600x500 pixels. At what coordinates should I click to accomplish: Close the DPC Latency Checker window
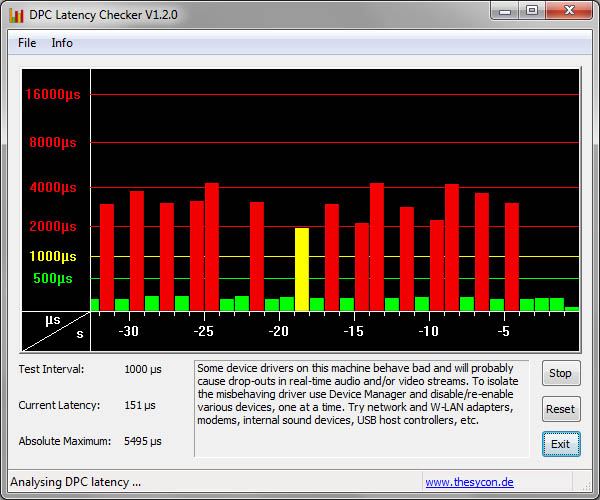(x=569, y=11)
